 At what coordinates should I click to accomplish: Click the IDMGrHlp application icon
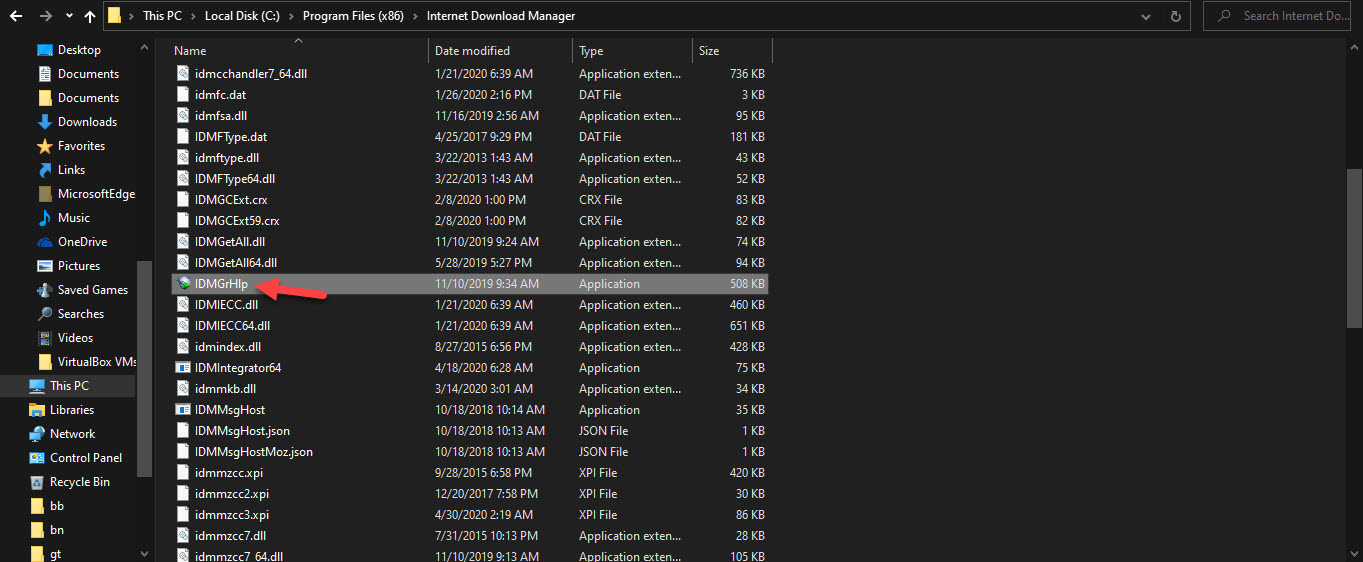click(183, 284)
